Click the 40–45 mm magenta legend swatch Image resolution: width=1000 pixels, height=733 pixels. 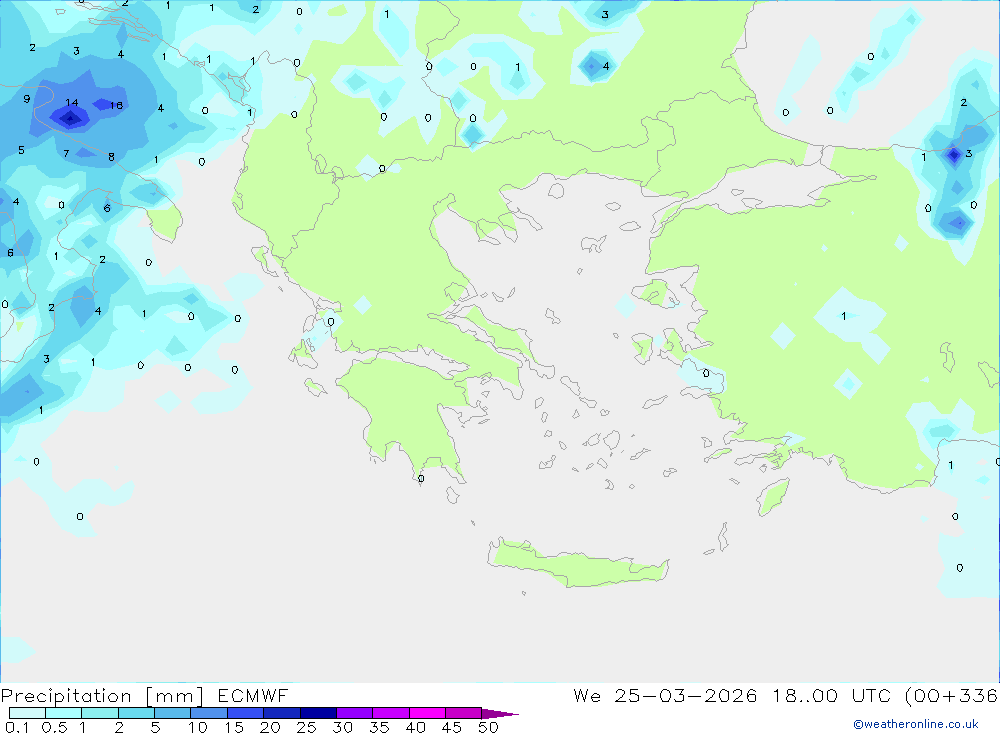pos(427,713)
